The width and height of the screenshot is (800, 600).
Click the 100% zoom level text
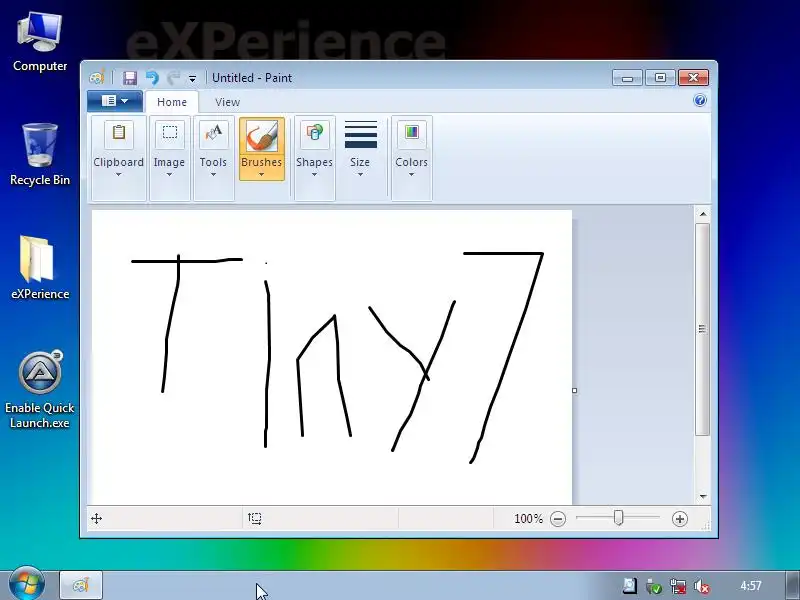point(528,519)
